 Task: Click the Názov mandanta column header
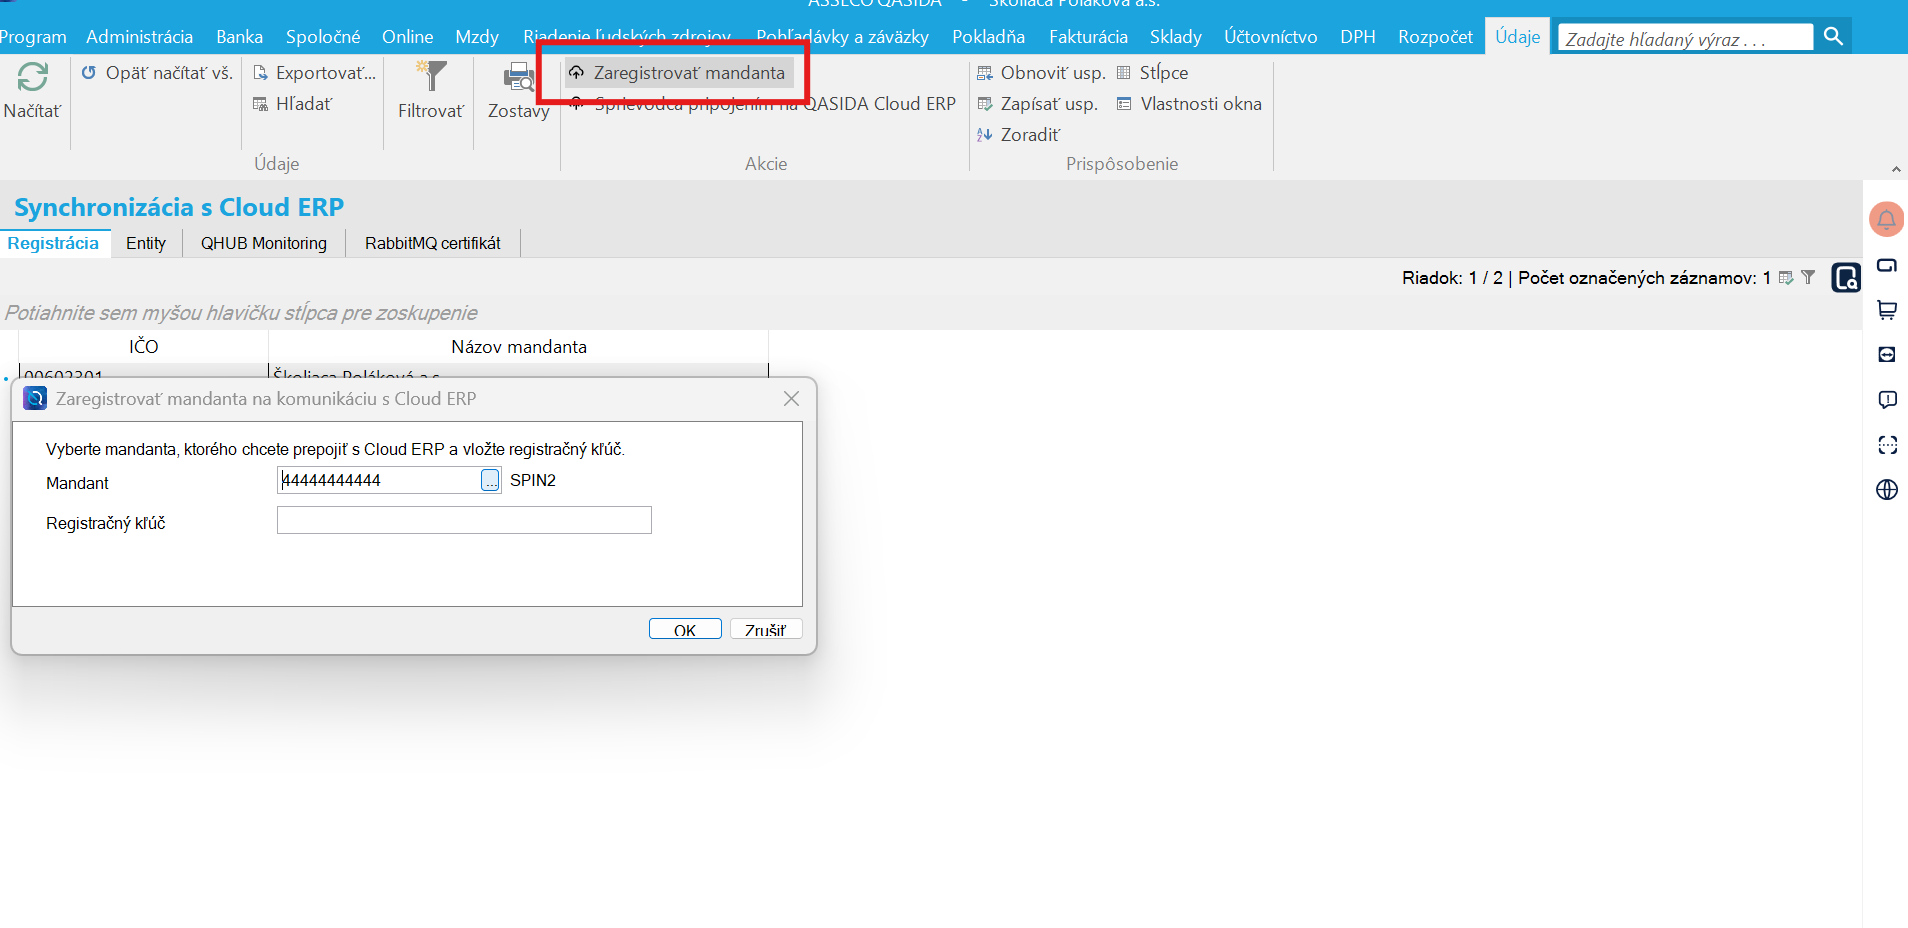(x=519, y=346)
